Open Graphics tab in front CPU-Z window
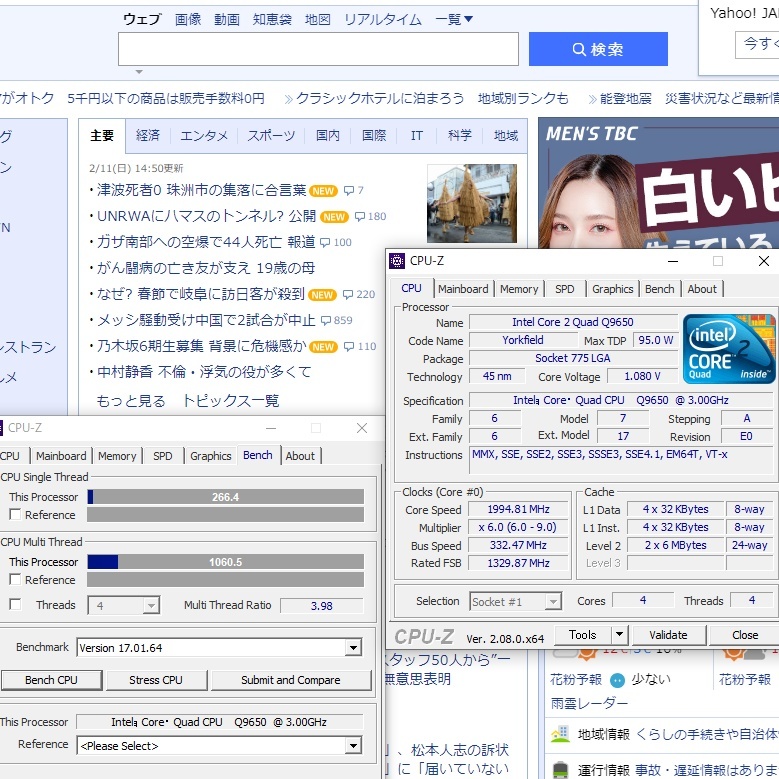Image resolution: width=779 pixels, height=779 pixels. (613, 289)
